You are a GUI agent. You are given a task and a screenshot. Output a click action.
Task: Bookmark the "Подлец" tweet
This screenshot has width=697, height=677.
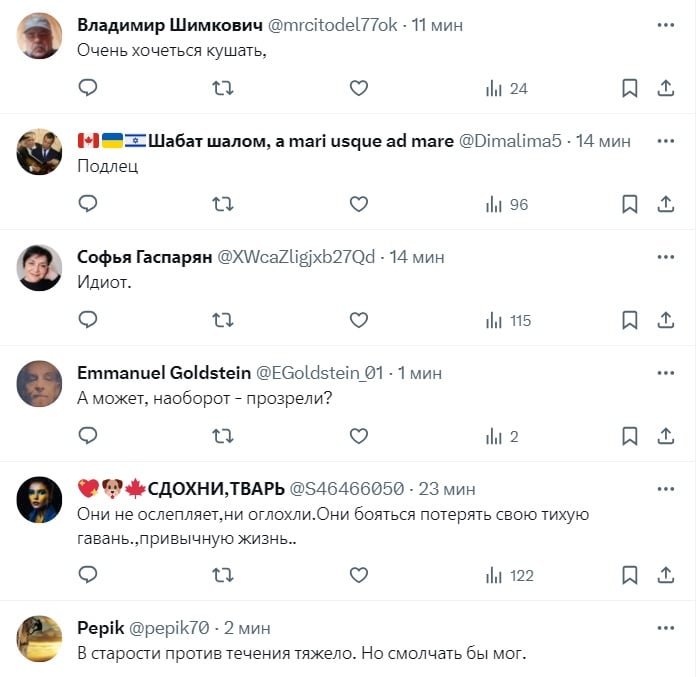tap(630, 204)
